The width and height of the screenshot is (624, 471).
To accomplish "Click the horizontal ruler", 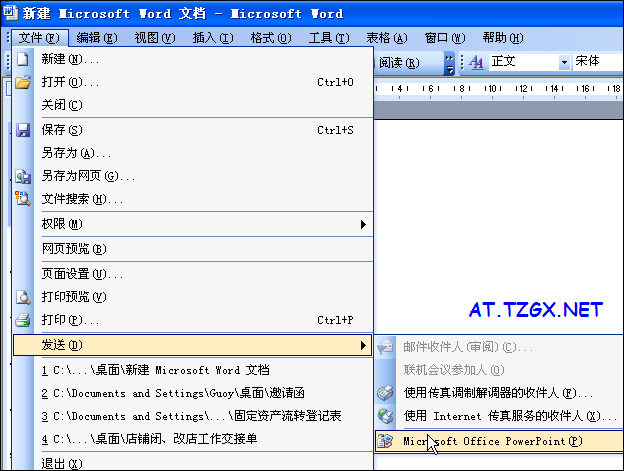I will click(499, 89).
